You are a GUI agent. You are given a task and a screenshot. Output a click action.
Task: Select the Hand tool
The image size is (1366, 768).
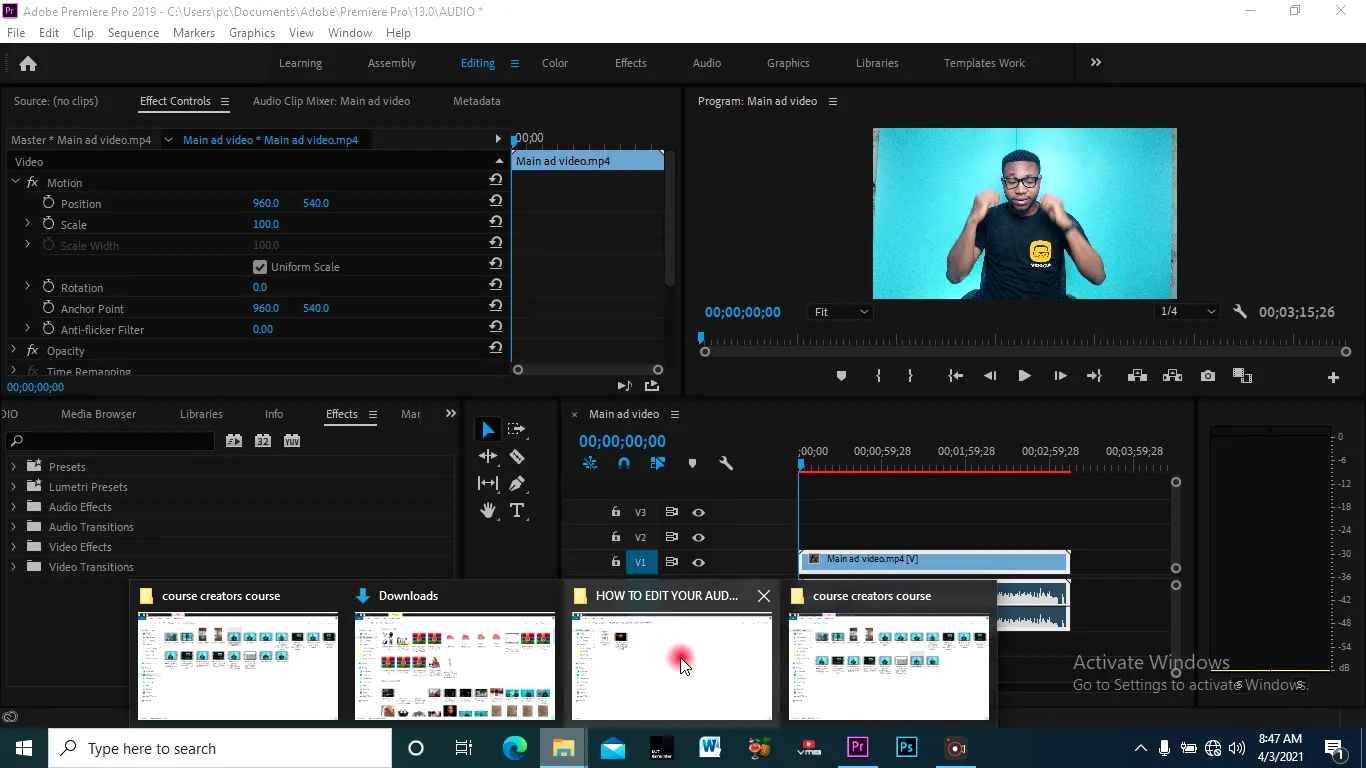pyautogui.click(x=488, y=510)
